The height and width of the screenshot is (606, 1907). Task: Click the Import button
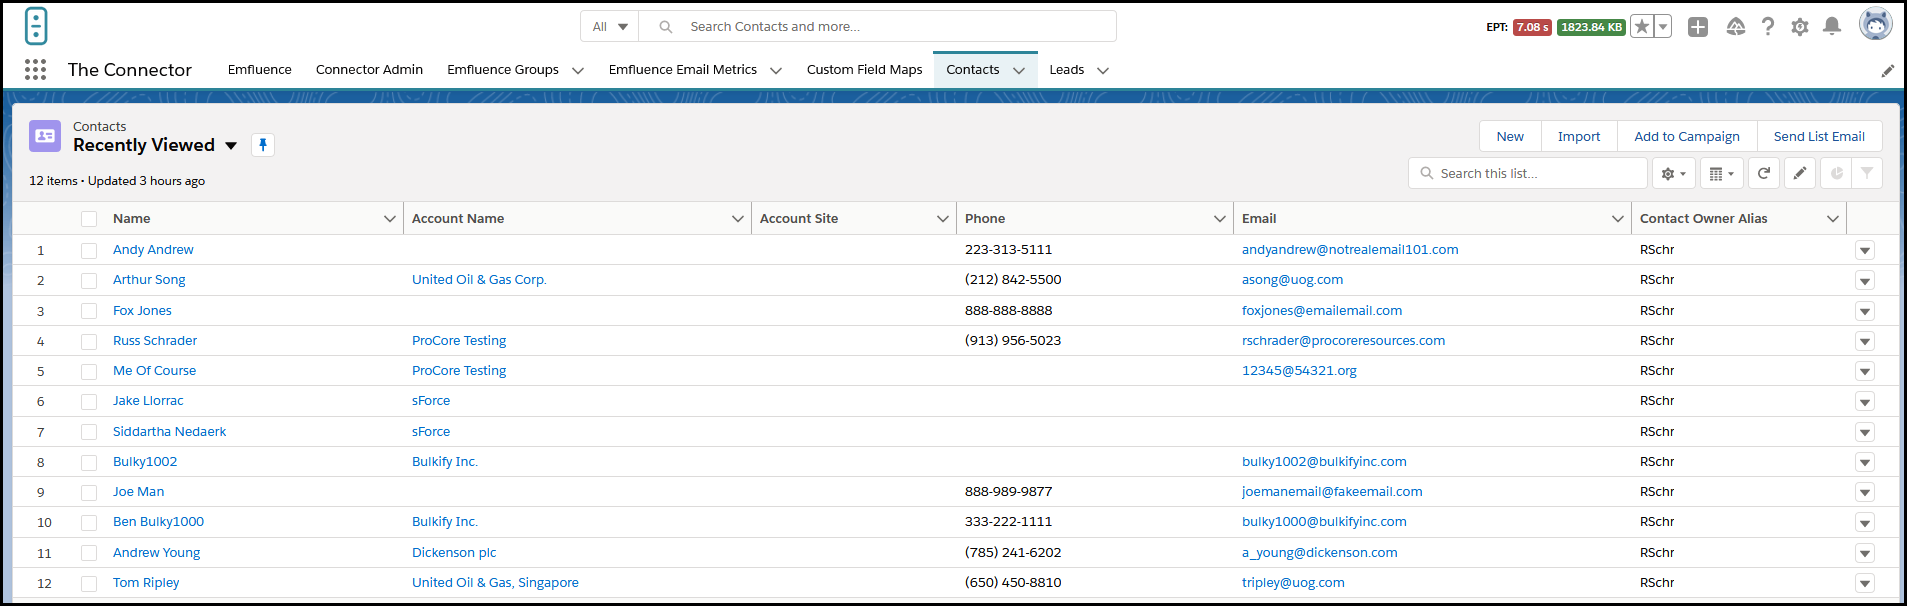click(x=1579, y=137)
